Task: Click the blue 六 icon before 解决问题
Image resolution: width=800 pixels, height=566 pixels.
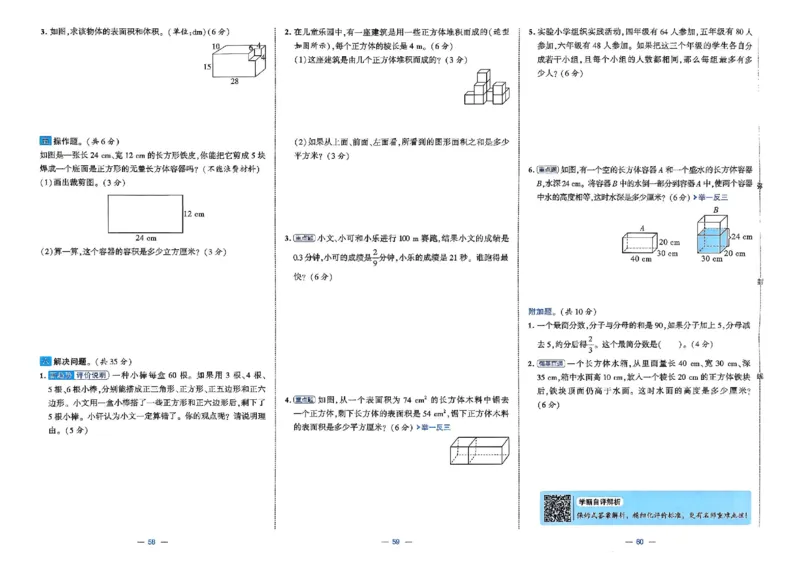Action: tap(45, 361)
